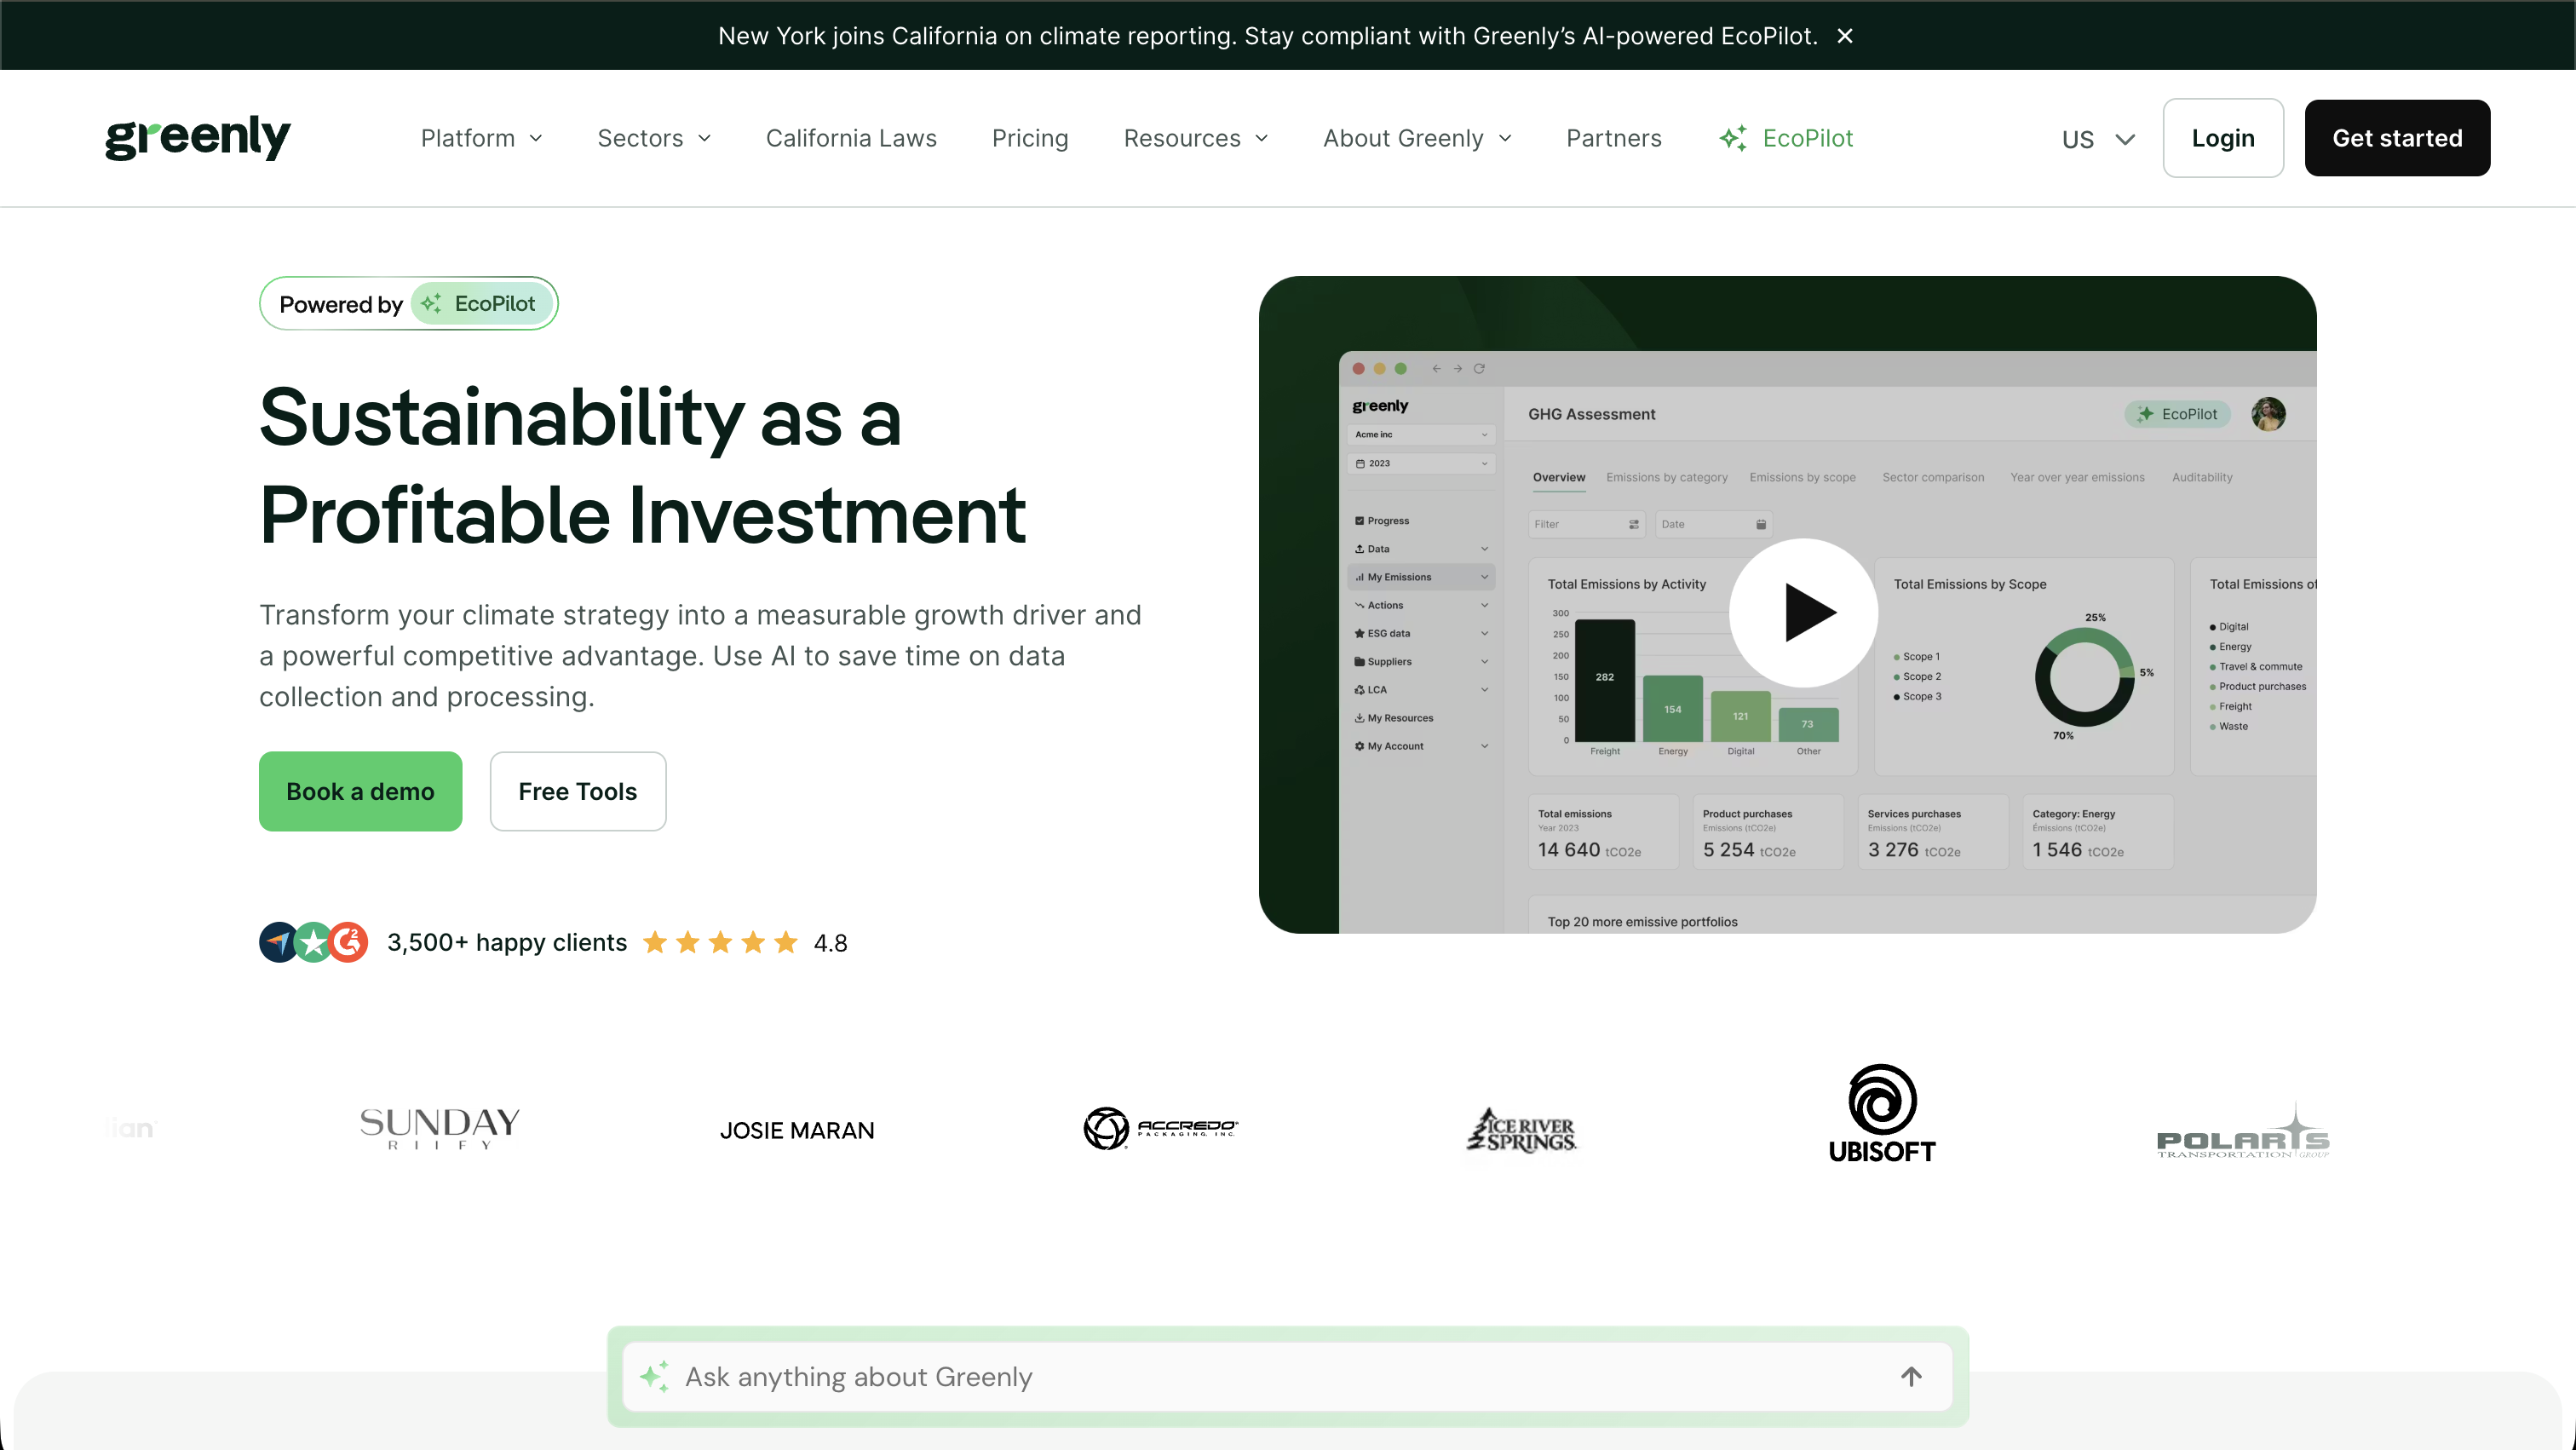The width and height of the screenshot is (2576, 1450).
Task: Click the reload icon in preview browser
Action: (1479, 369)
